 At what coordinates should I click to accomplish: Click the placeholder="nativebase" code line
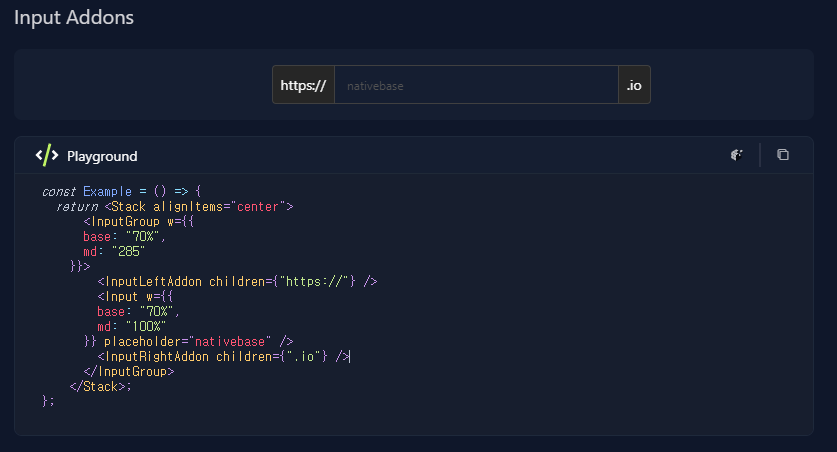188,341
